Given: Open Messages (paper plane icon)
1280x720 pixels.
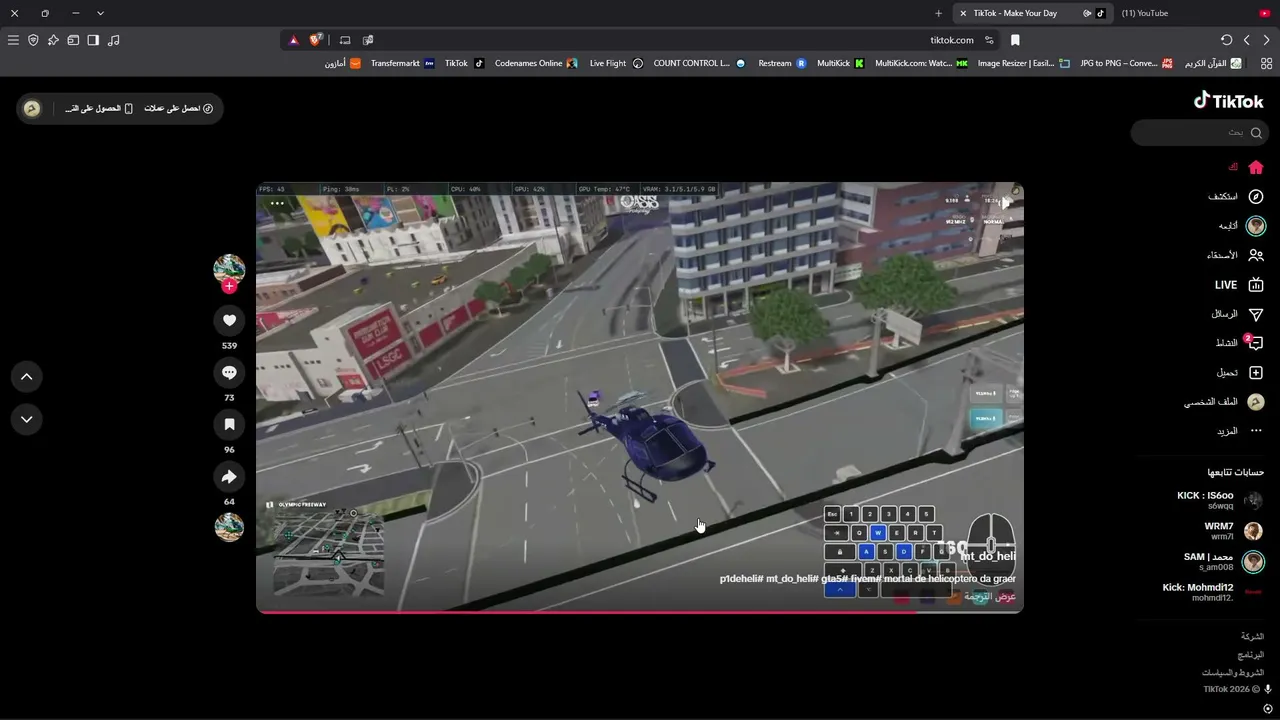Looking at the screenshot, I should (1256, 314).
